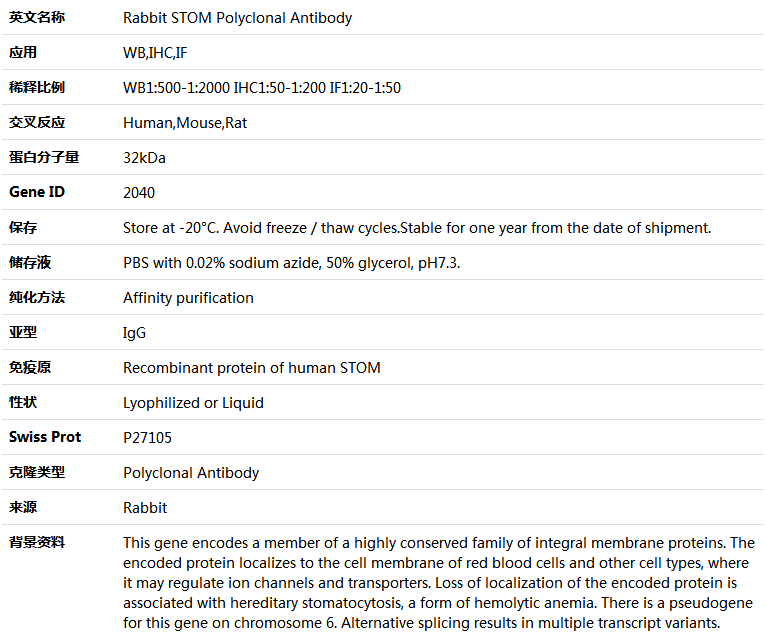The height and width of the screenshot is (643, 766).
Task: Click the '32kDa' molecular weight value
Action: pyautogui.click(x=144, y=158)
